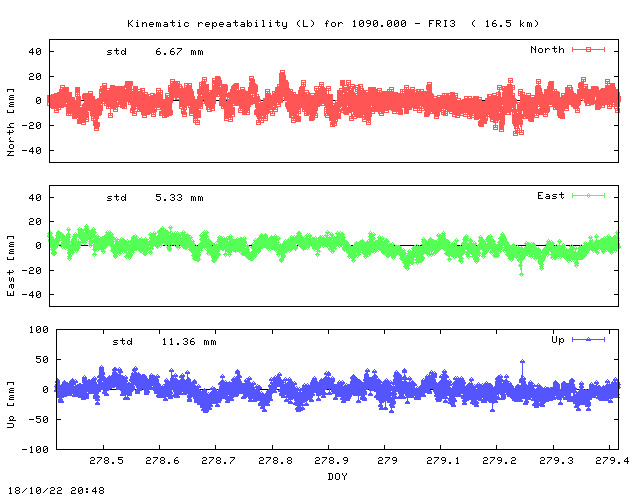Click the "20" tick on the North axis
640x496 pixels.
pyautogui.click(x=35, y=77)
